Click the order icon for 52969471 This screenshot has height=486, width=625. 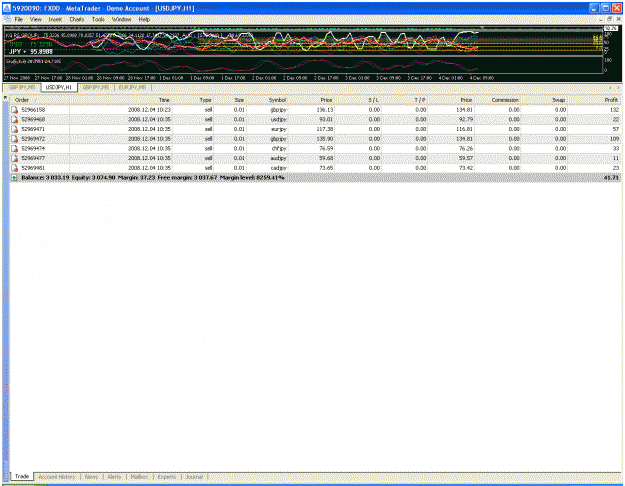click(x=14, y=129)
